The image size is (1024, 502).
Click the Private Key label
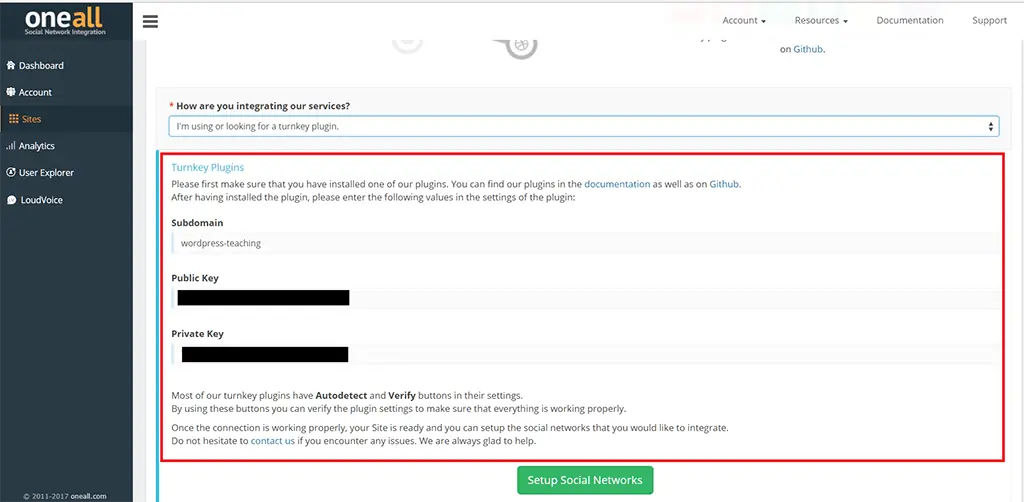[197, 334]
